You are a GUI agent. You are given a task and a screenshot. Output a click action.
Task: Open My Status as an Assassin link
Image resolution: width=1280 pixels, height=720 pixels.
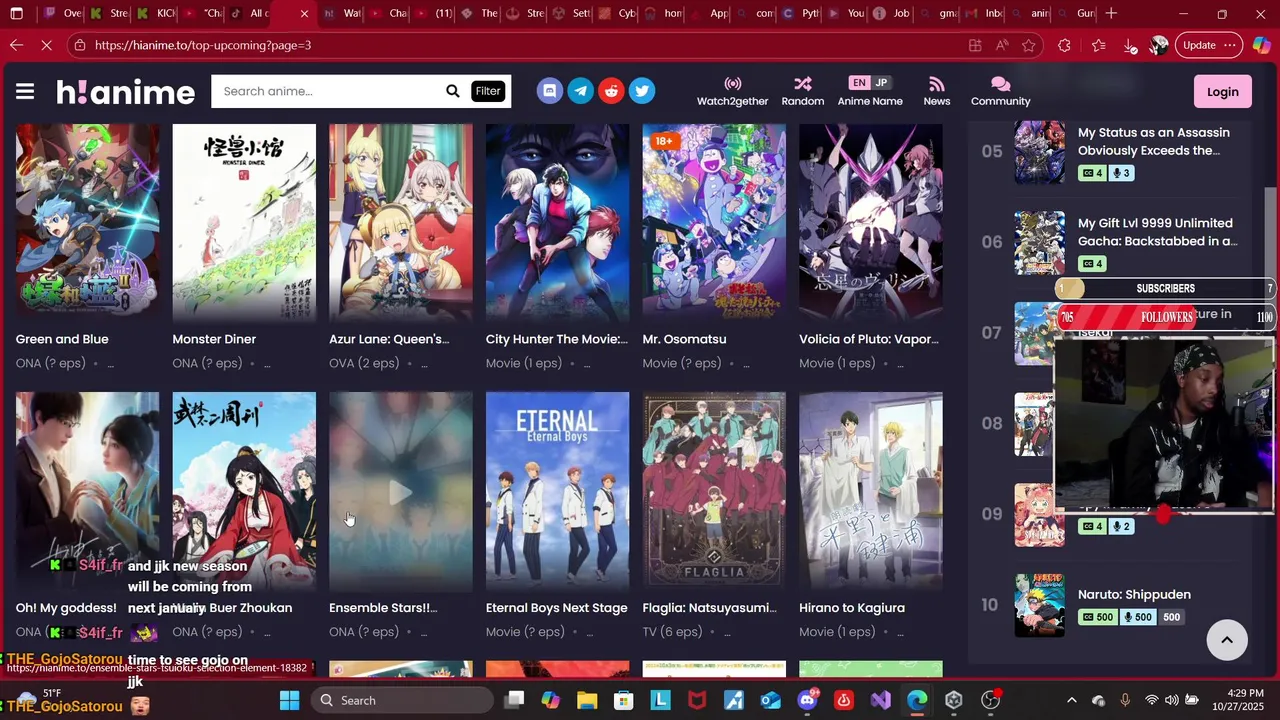point(1154,141)
